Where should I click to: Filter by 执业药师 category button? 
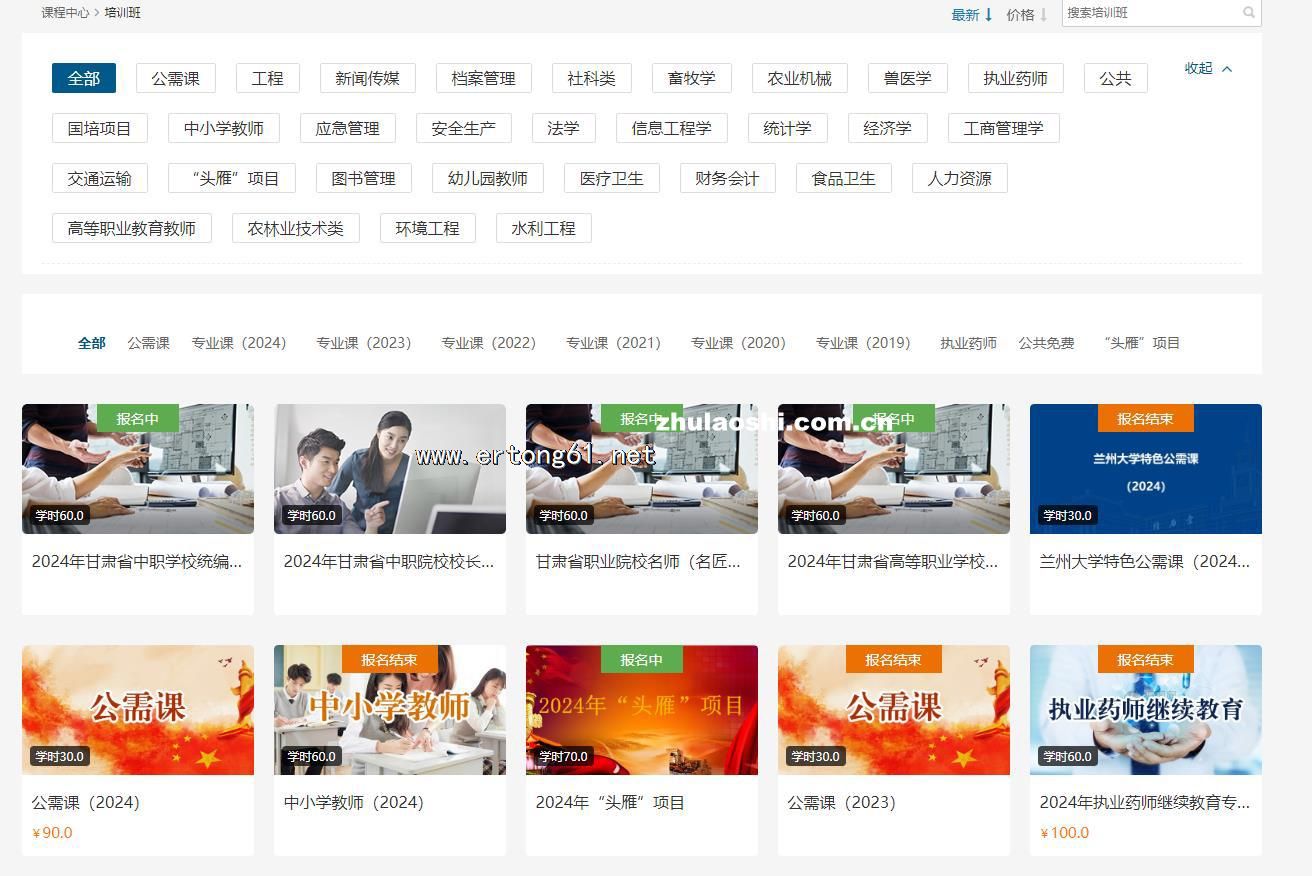1015,78
